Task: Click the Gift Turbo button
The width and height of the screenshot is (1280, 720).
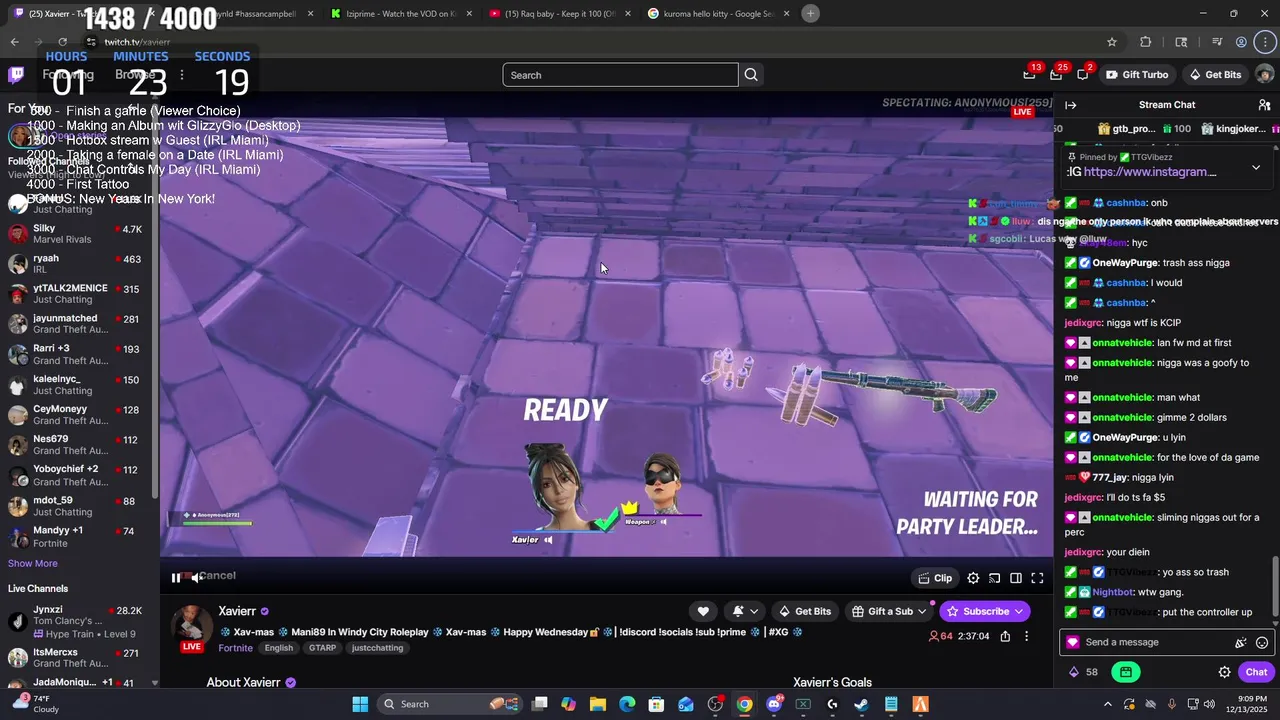Action: coord(1138,75)
